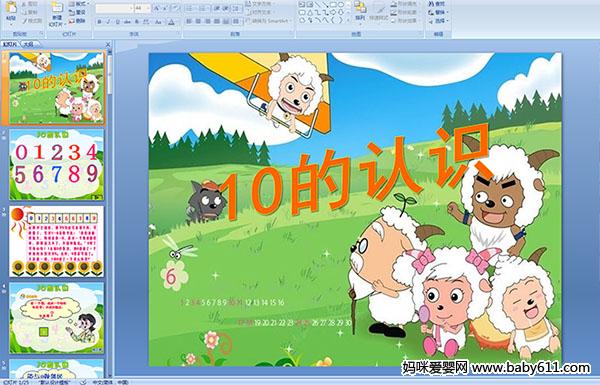Justify the paragraph text
This screenshot has height=385, width=600.
click(217, 21)
